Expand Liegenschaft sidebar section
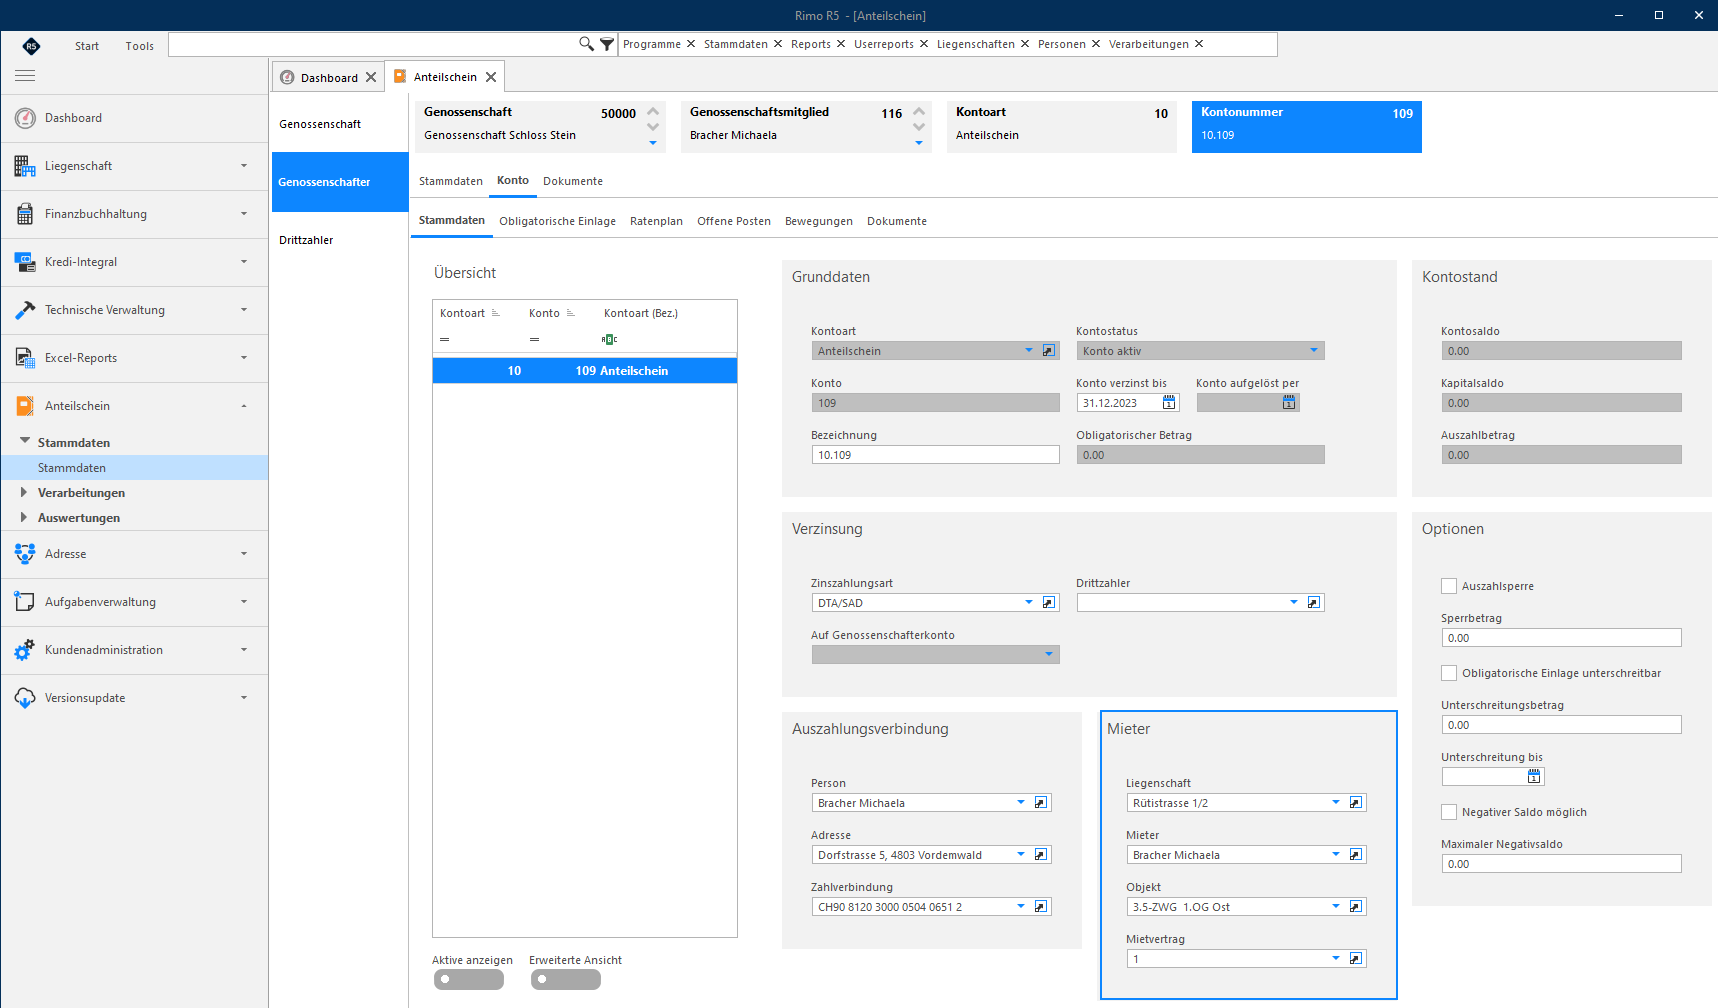The image size is (1718, 1008). [134, 166]
